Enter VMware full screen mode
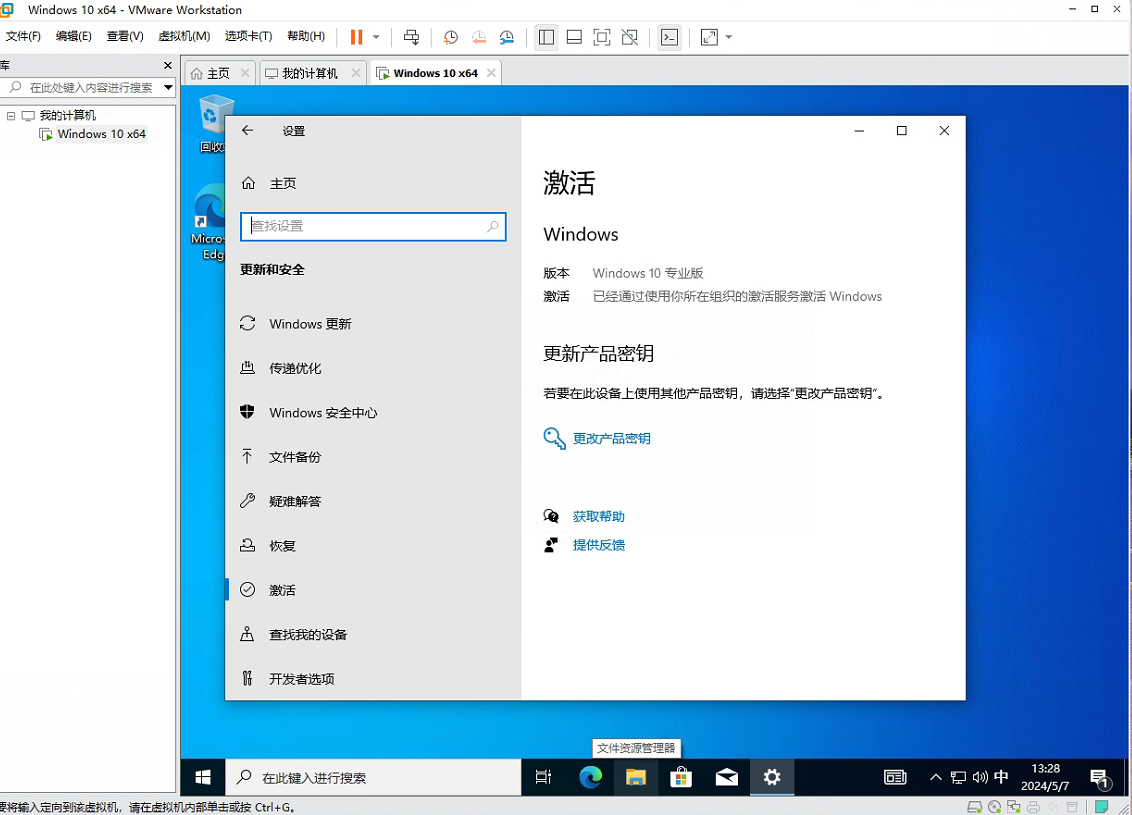Screen dimensions: 1132x815 tap(601, 37)
